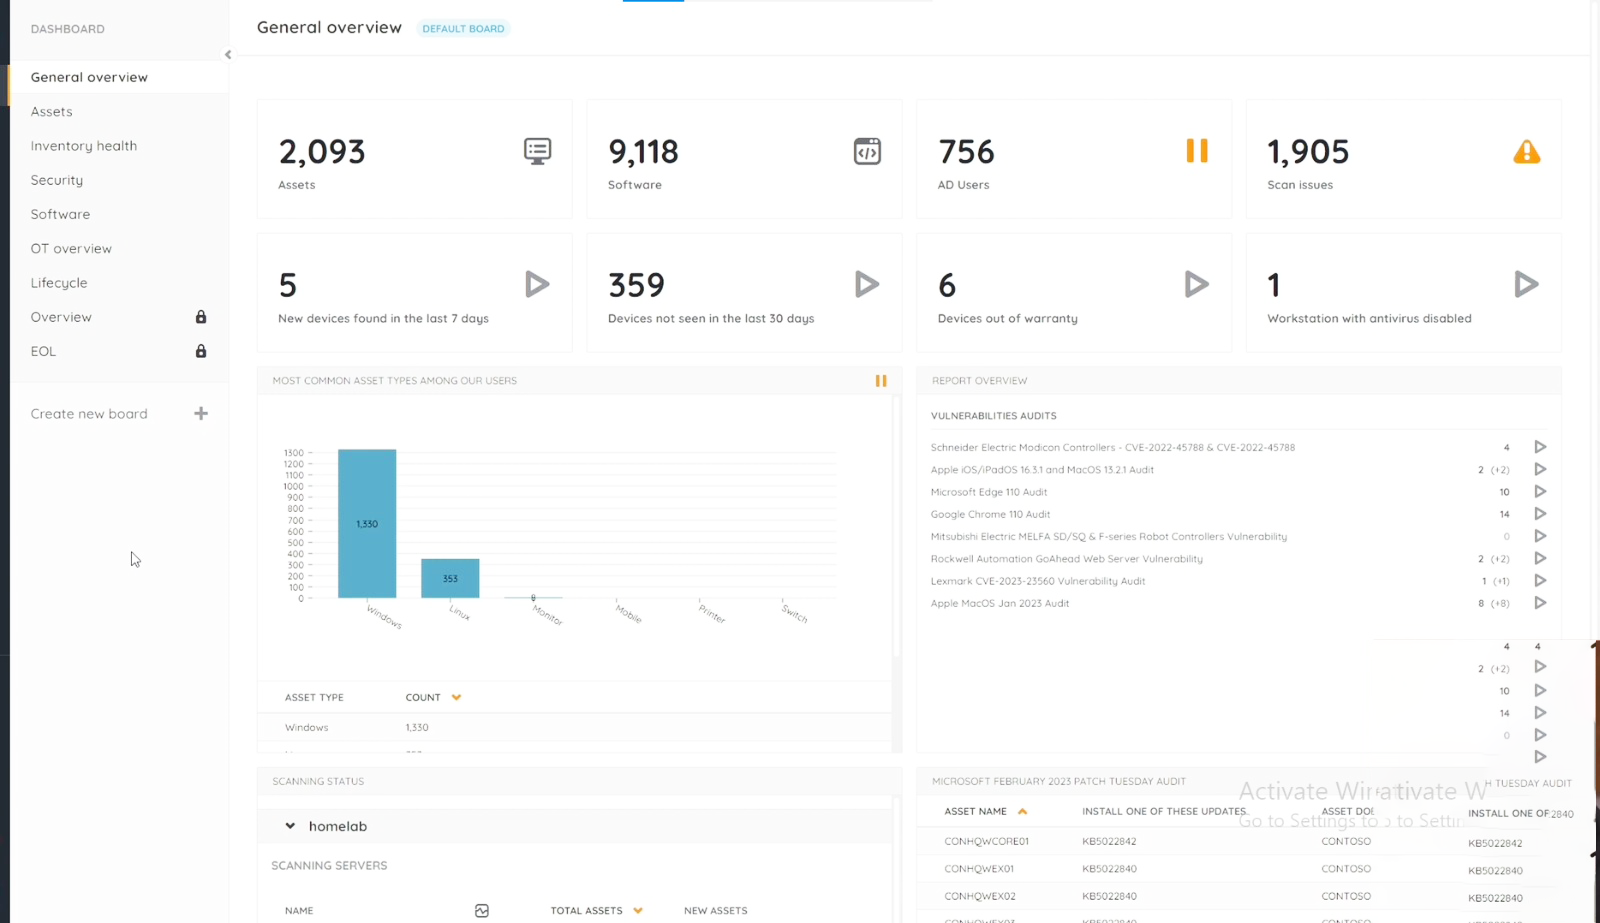Click pause icon on AD Users card
Image resolution: width=1600 pixels, height=923 pixels.
click(1196, 151)
